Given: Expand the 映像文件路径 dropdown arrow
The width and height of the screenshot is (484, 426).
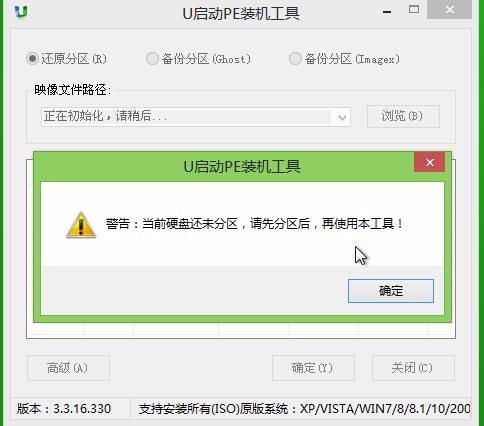Looking at the screenshot, I should [x=342, y=117].
